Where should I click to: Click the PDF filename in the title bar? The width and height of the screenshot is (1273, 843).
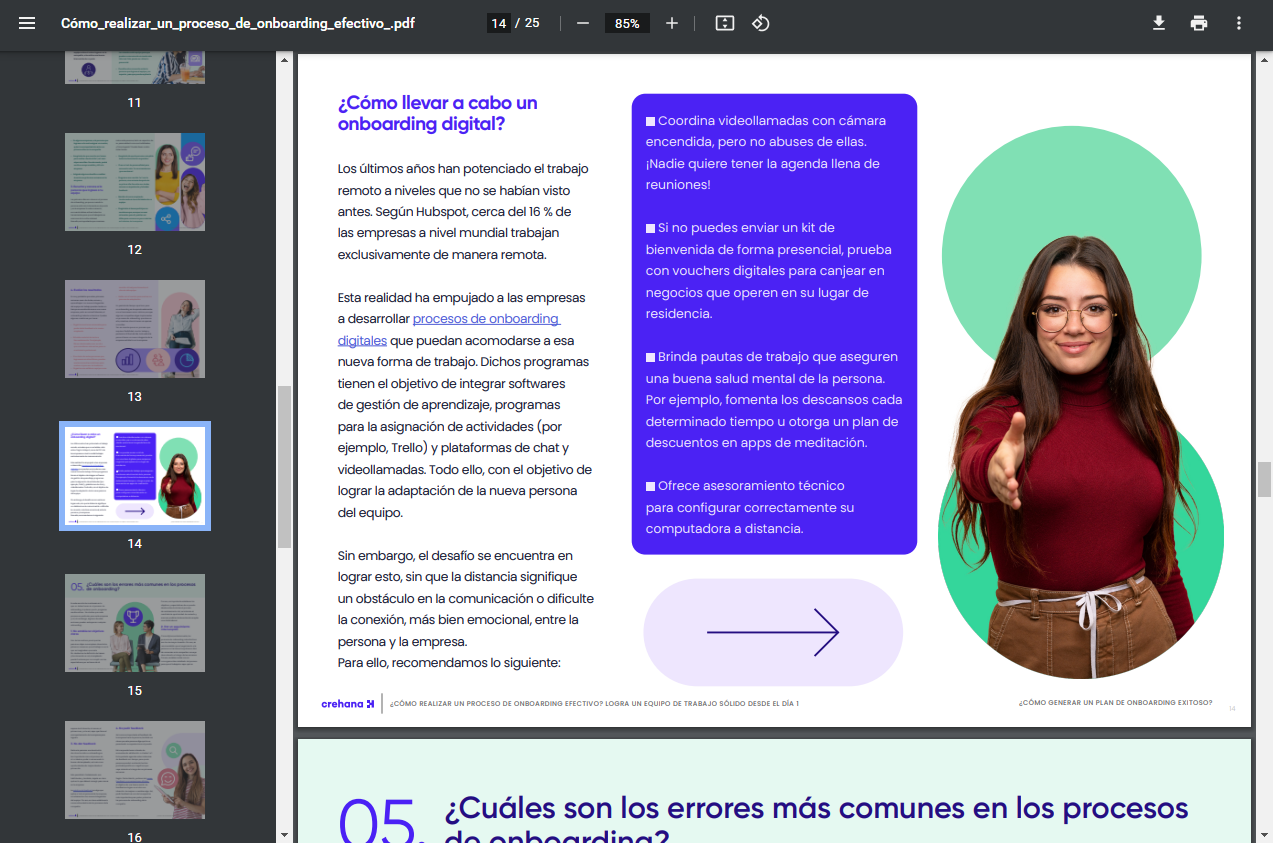[x=238, y=22]
